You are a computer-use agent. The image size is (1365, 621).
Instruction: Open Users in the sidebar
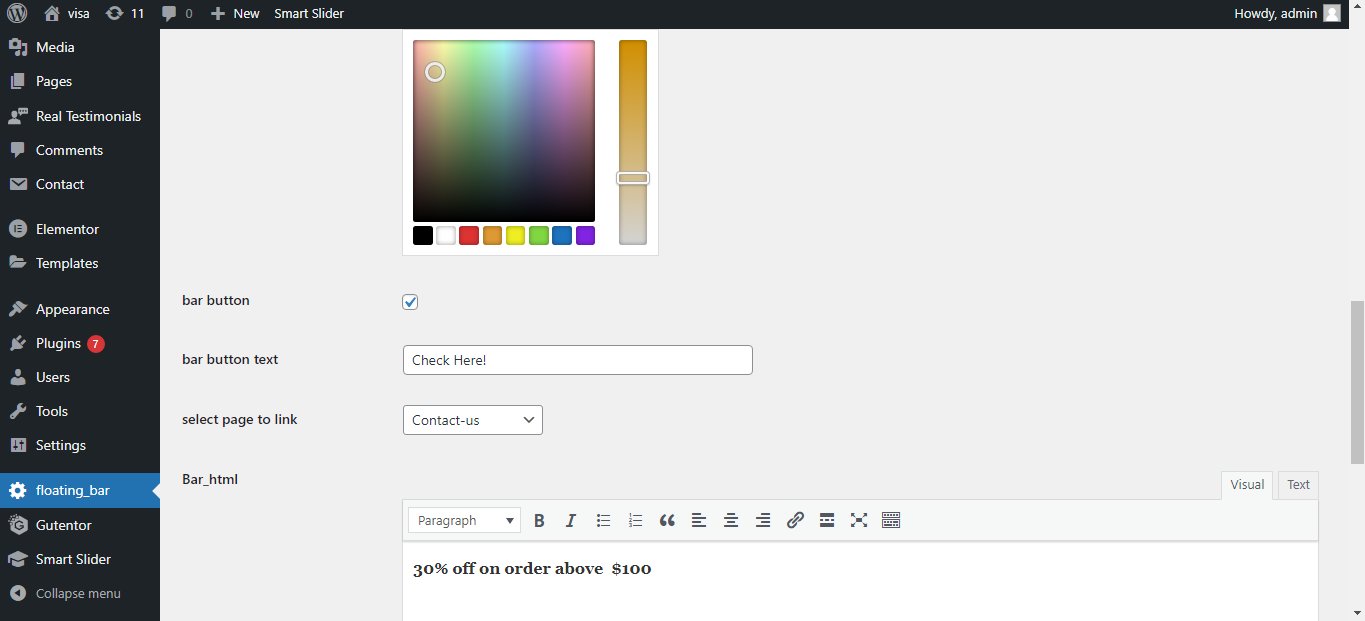[80, 377]
